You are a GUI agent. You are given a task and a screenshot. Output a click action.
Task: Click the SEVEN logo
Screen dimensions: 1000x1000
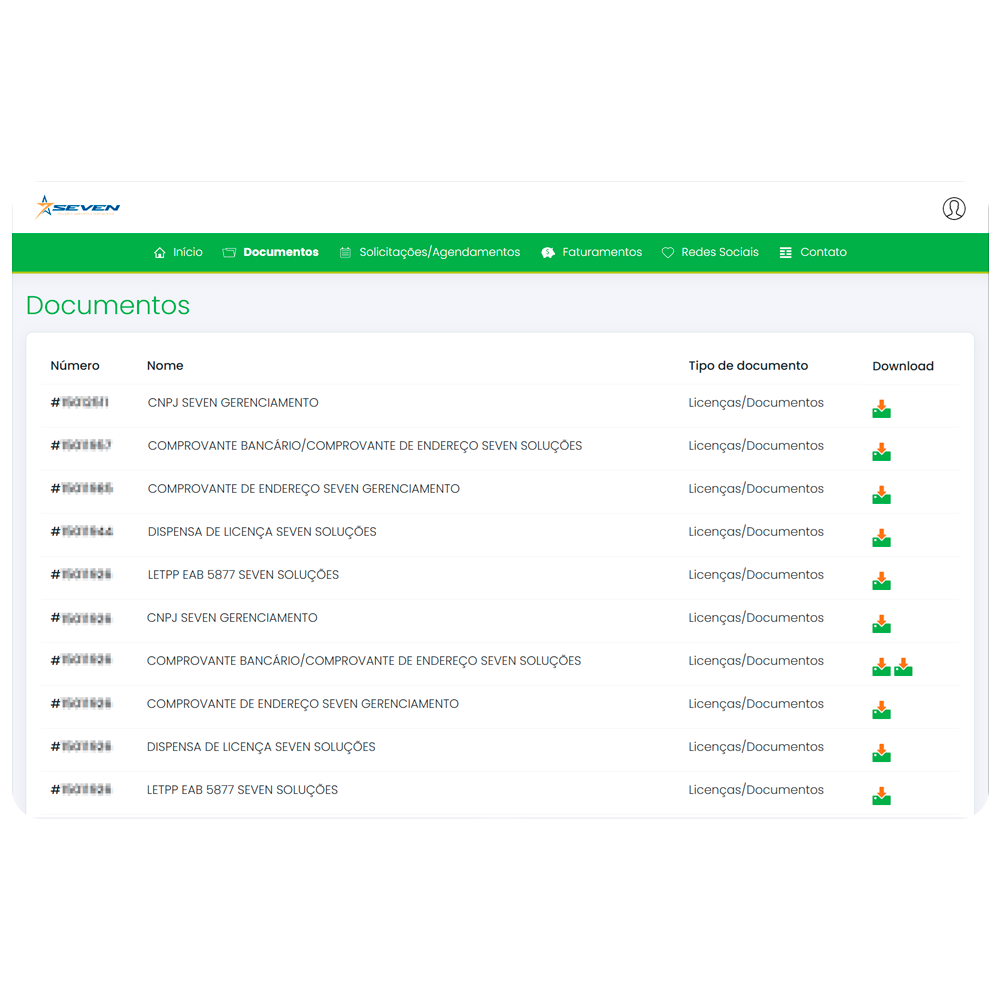click(x=77, y=207)
